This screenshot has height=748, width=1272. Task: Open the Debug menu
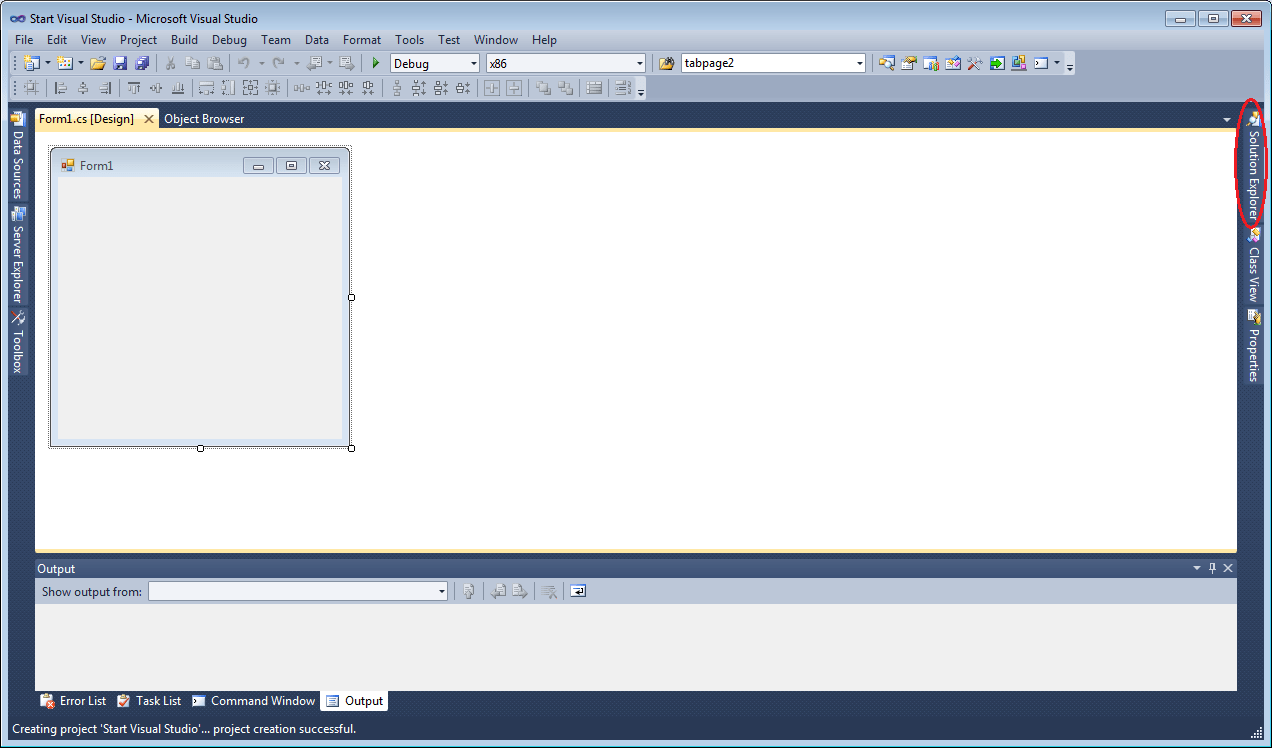point(229,40)
